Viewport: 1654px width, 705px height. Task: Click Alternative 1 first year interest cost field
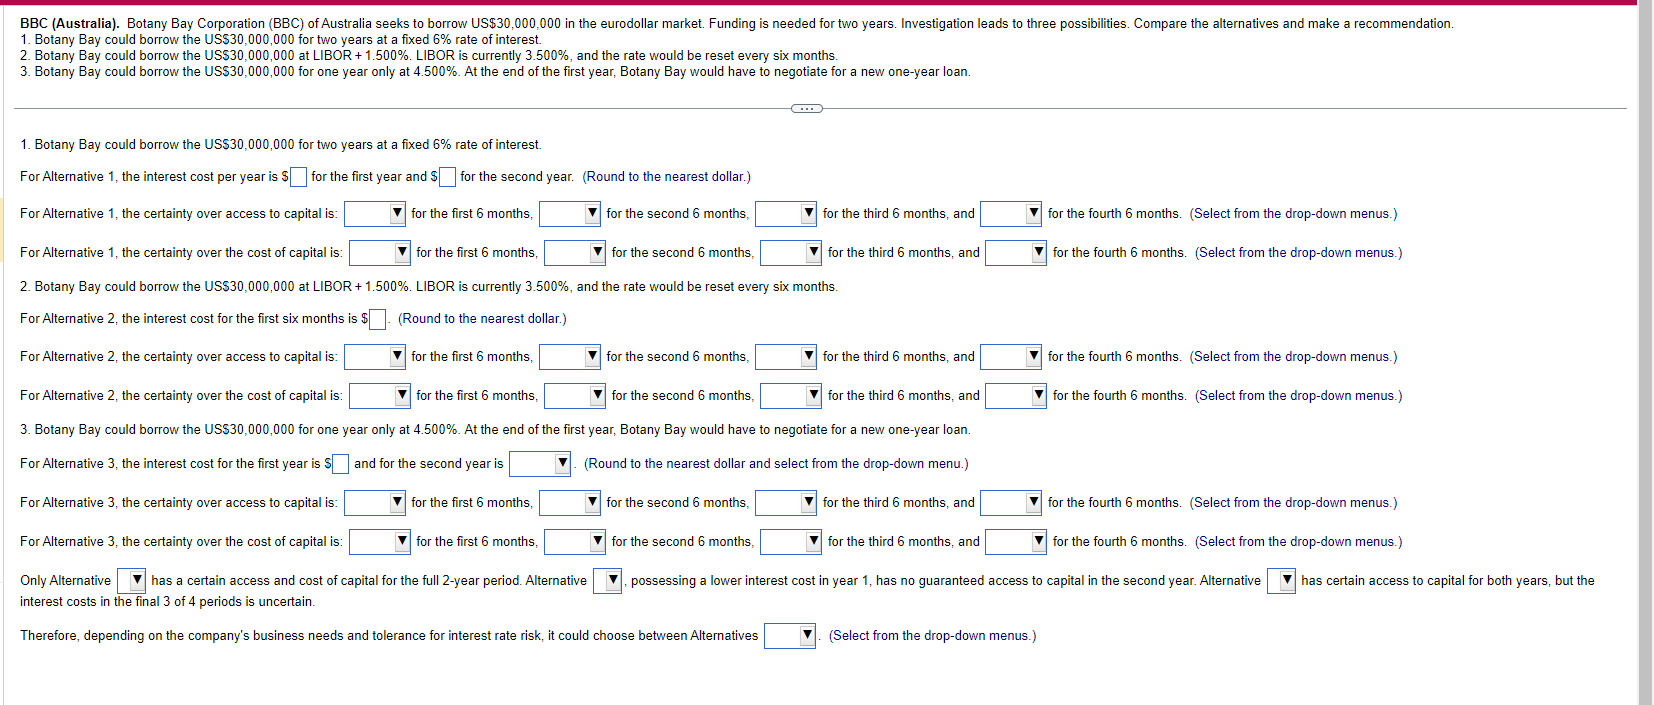pos(298,177)
